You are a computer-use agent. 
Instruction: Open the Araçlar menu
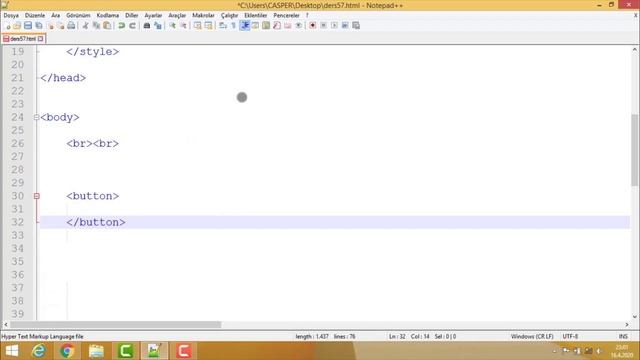tap(177, 16)
